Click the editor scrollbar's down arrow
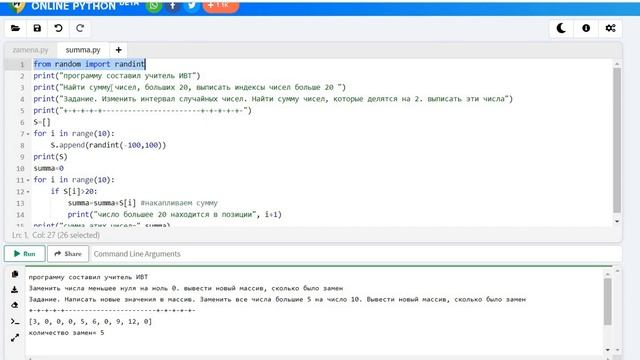 617,221
